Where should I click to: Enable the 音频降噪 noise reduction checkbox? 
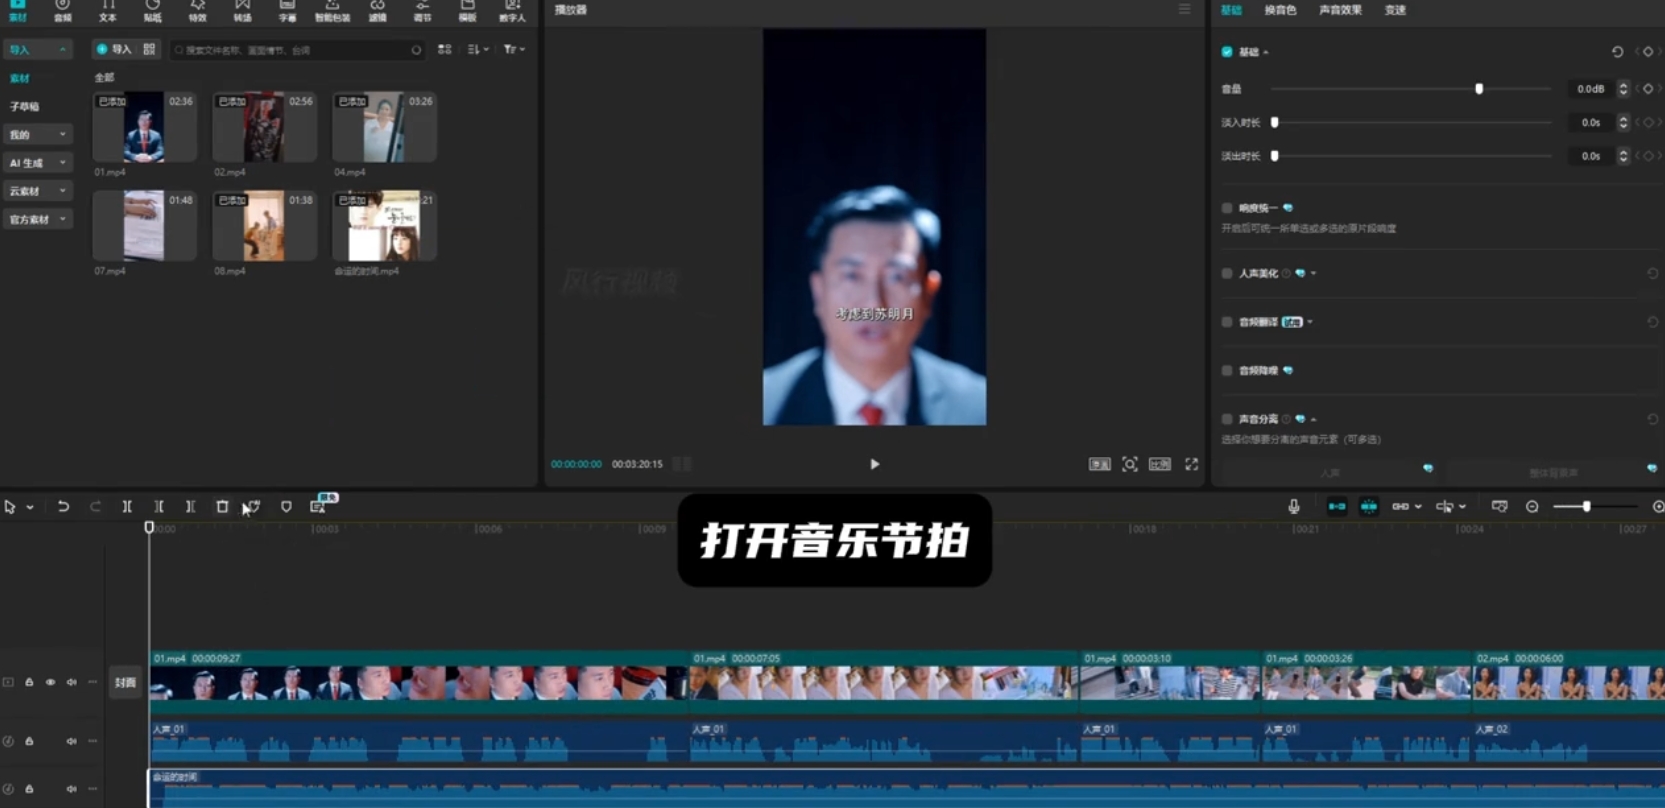1227,371
